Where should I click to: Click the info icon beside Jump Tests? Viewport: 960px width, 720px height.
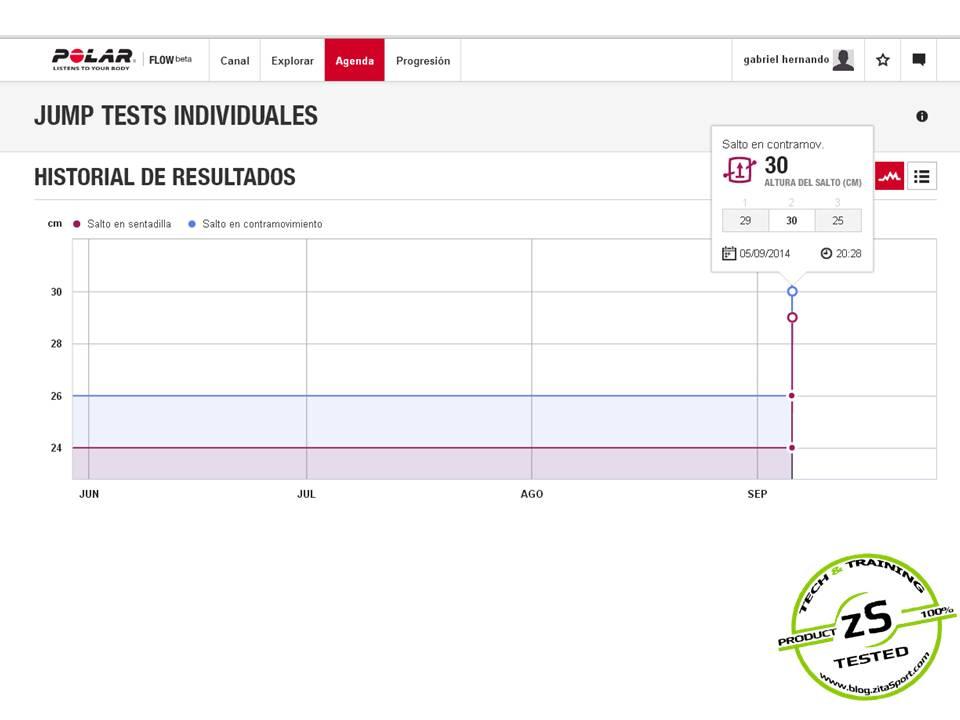click(921, 116)
